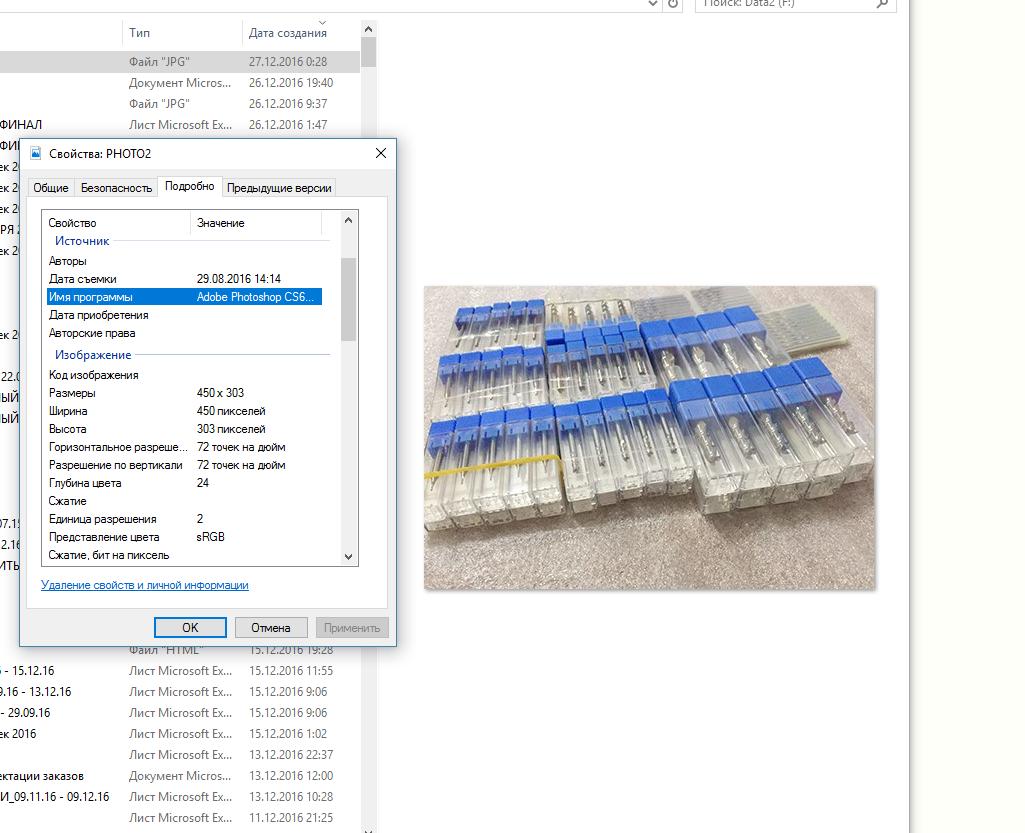This screenshot has height=833, width=1025.
Task: Click Горизонтальное разрешение property row
Action: pyautogui.click(x=184, y=447)
